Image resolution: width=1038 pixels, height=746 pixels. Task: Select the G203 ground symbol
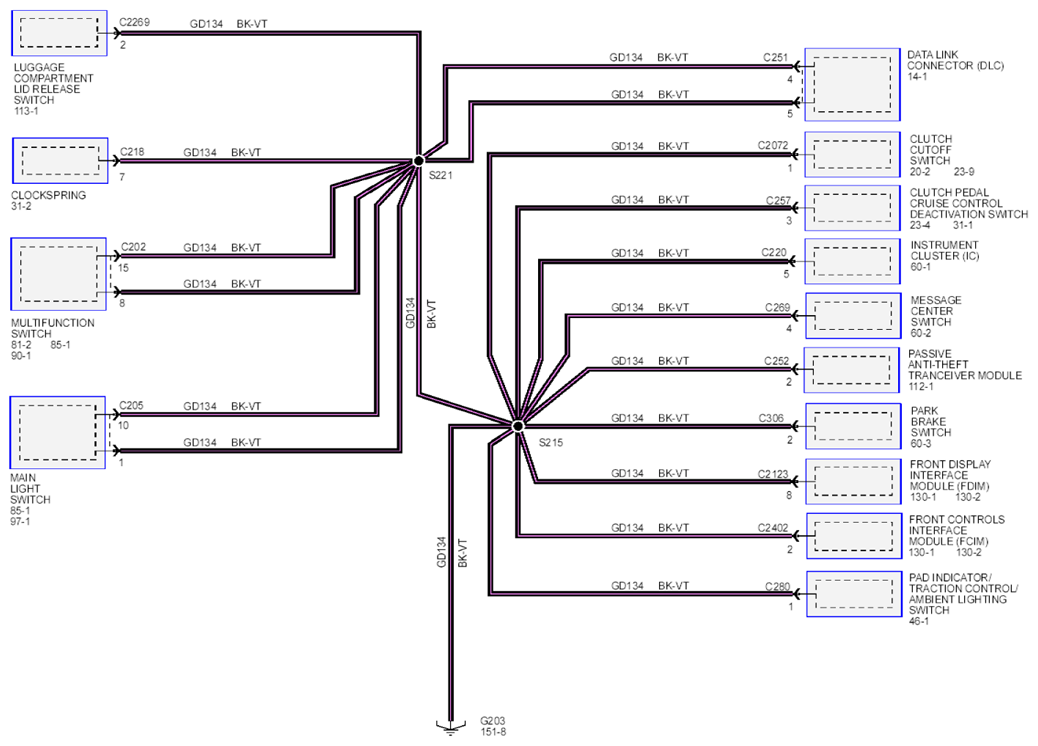coord(450,727)
